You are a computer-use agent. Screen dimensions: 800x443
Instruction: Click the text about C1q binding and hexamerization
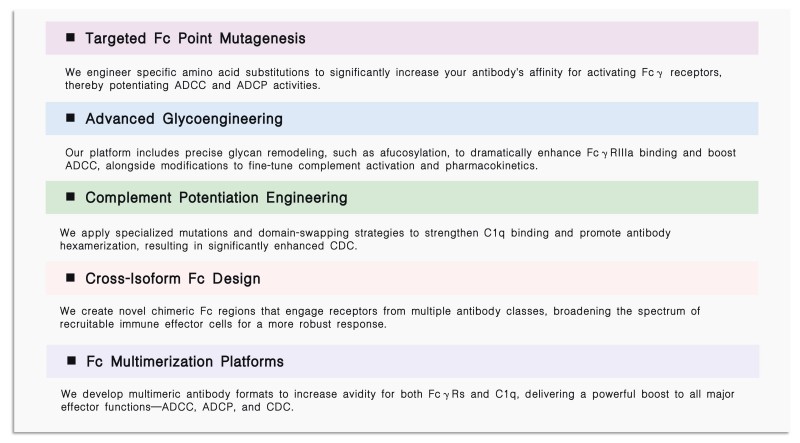pos(365,239)
